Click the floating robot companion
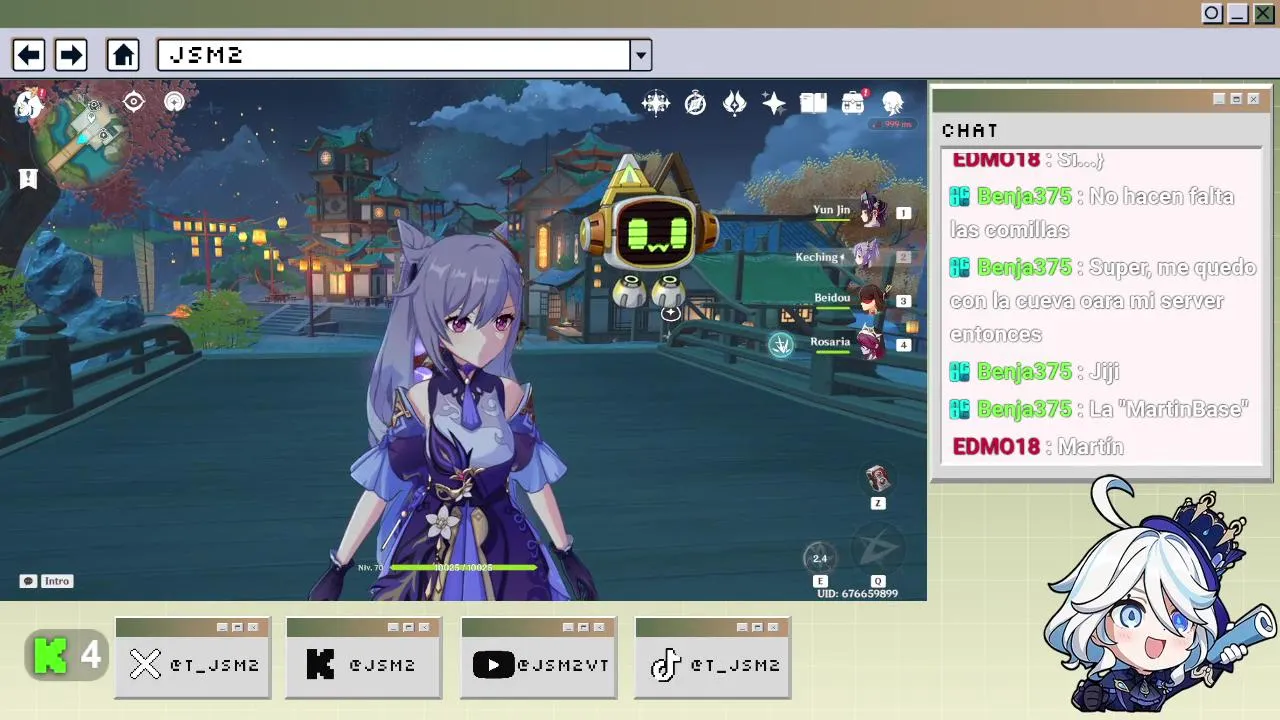Image resolution: width=1280 pixels, height=720 pixels. pyautogui.click(x=650, y=232)
